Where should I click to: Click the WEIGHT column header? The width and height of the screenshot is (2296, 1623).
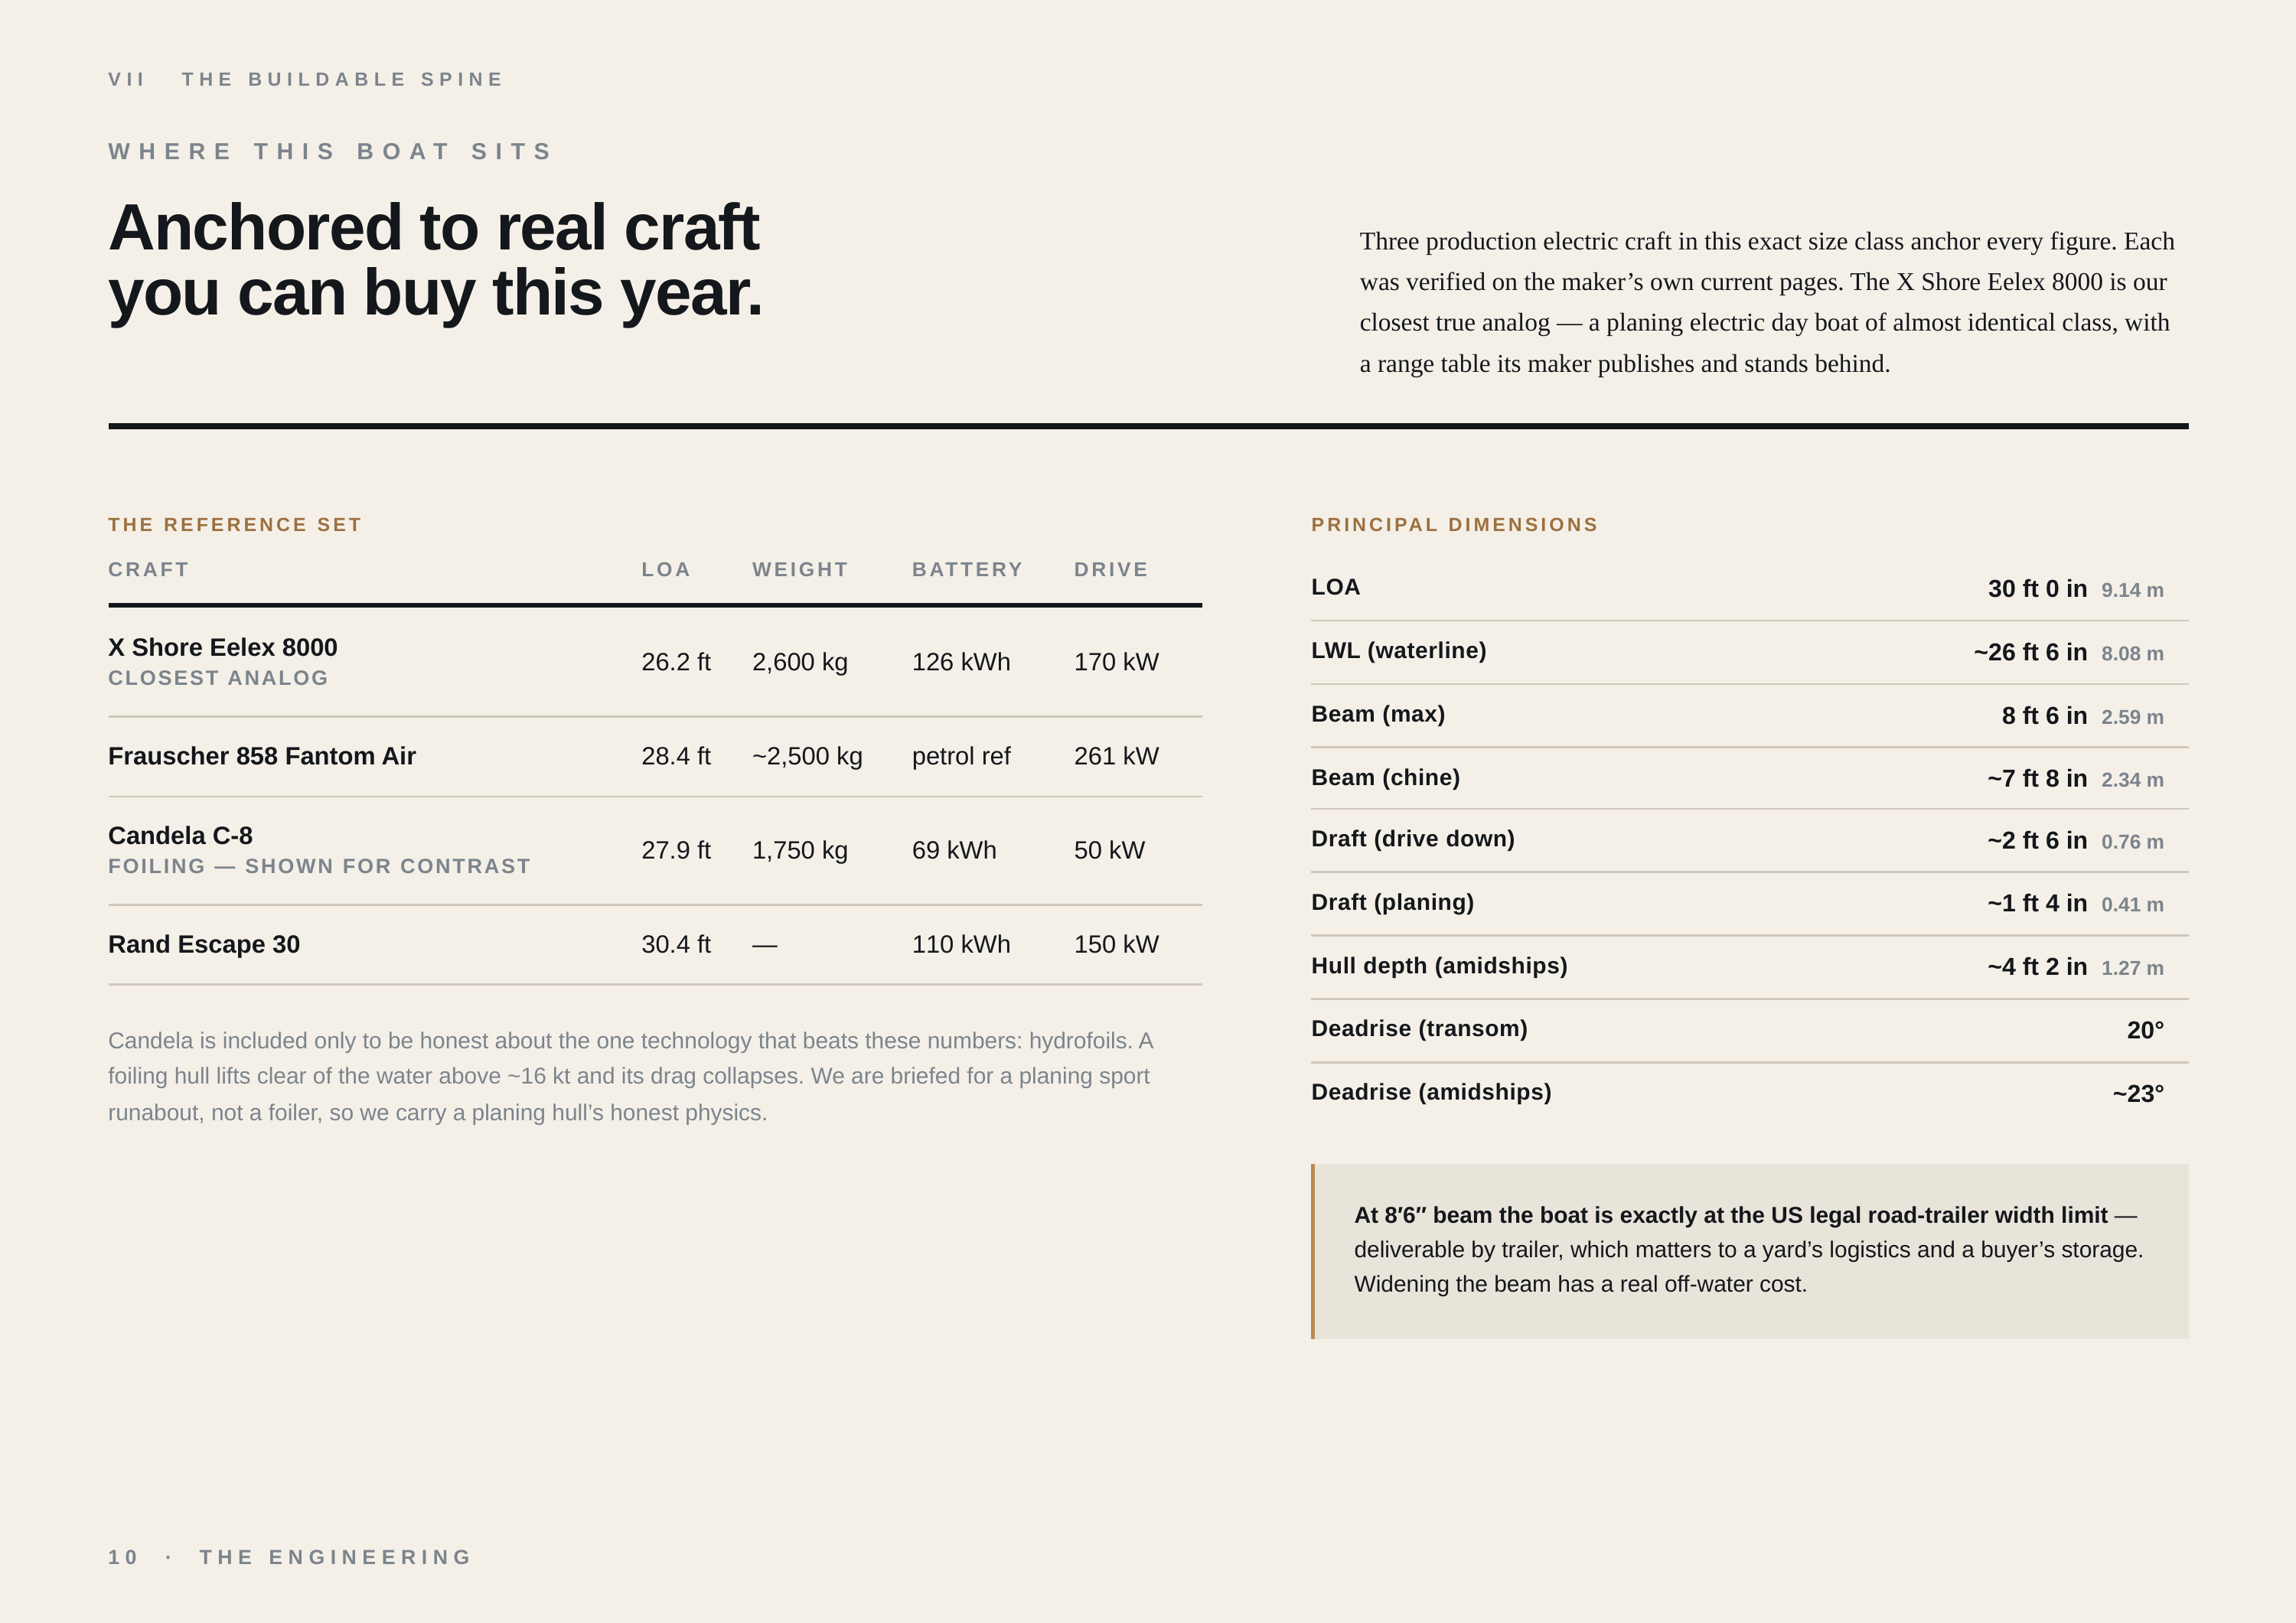[800, 569]
